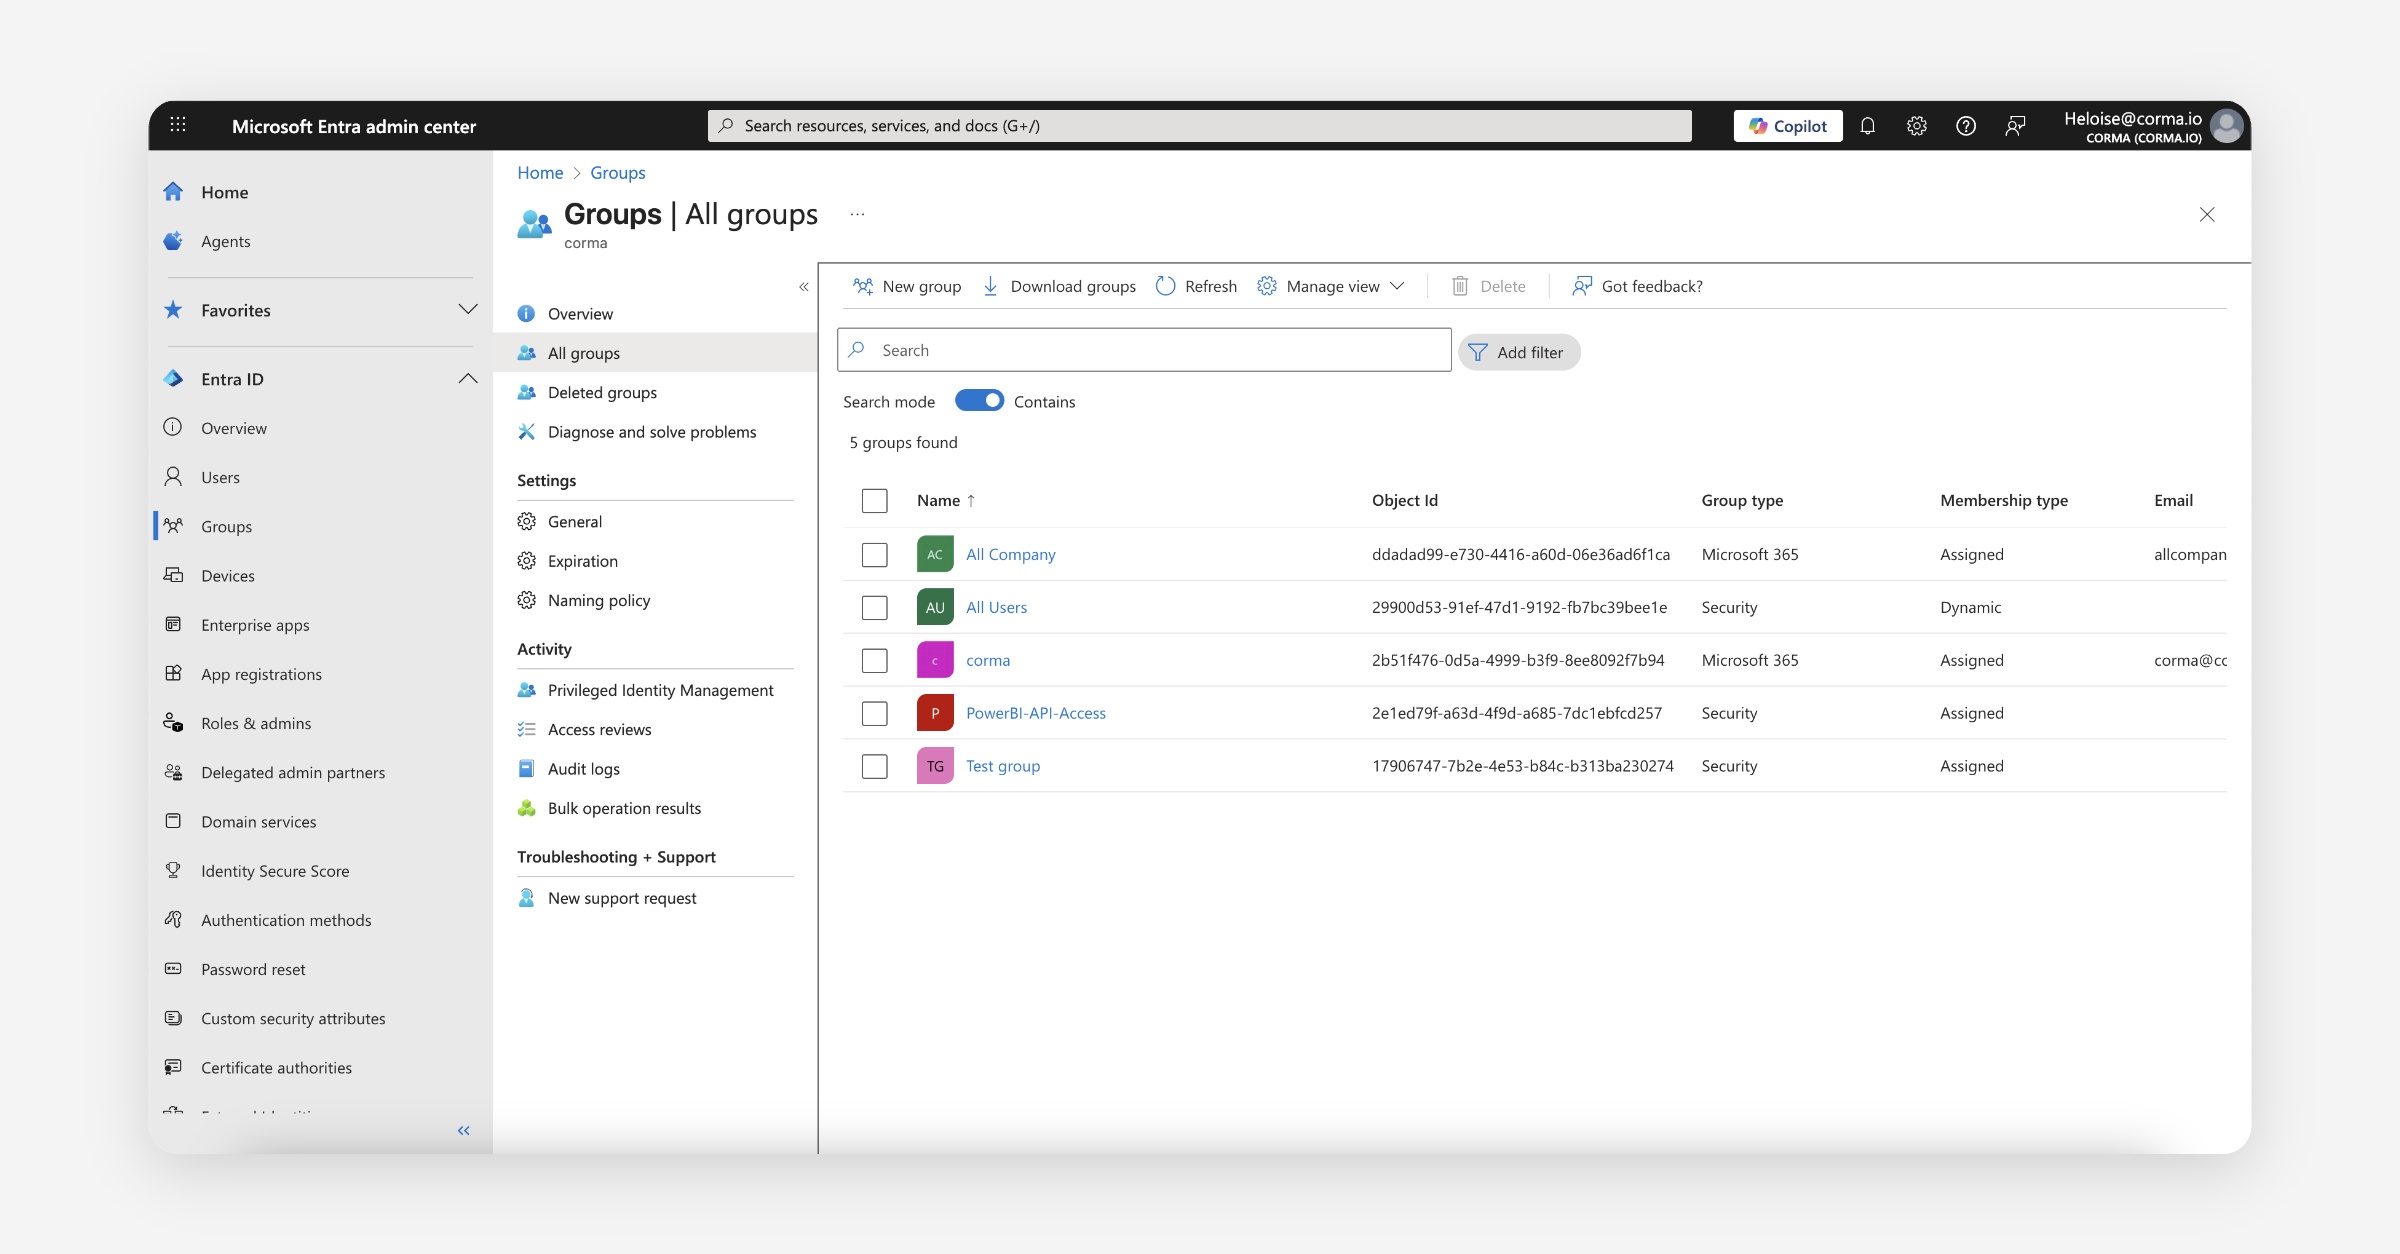Open the Test group link
This screenshot has height=1254, width=2400.
pyautogui.click(x=1002, y=766)
